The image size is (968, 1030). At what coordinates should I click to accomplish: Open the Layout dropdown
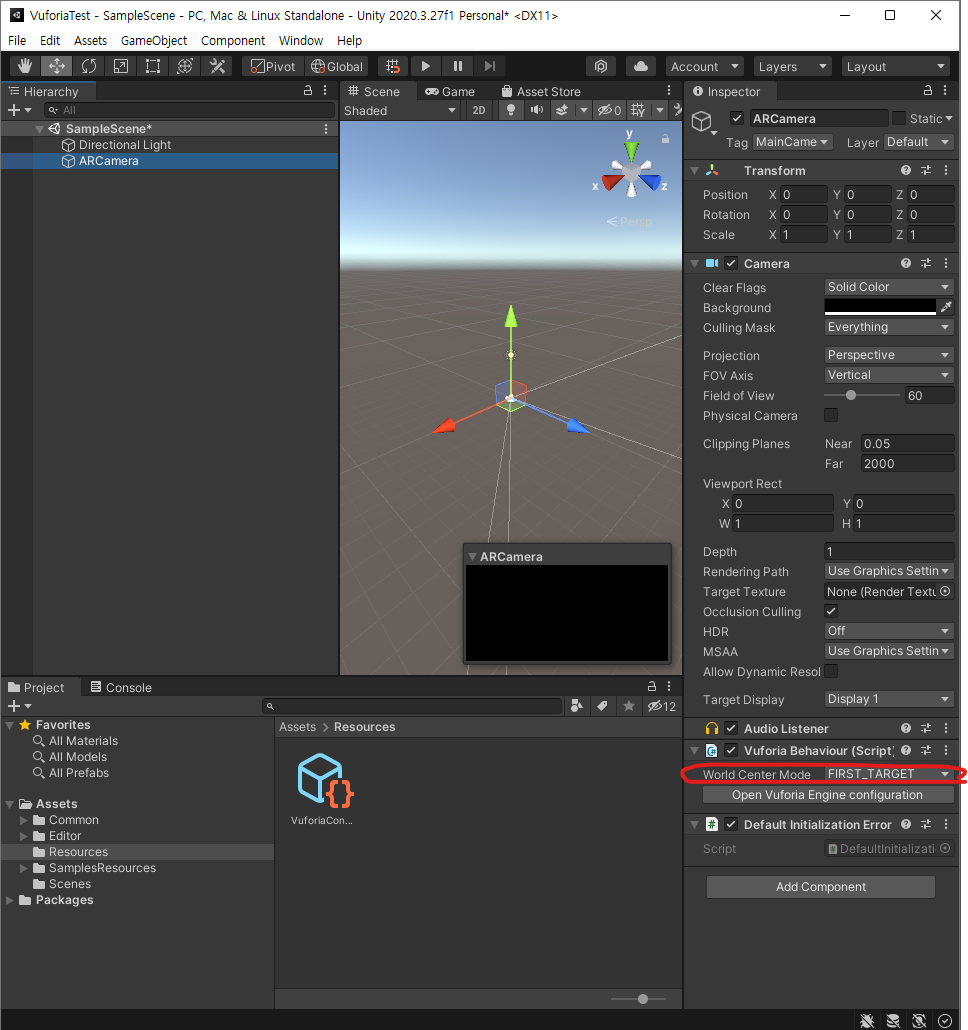(896, 66)
